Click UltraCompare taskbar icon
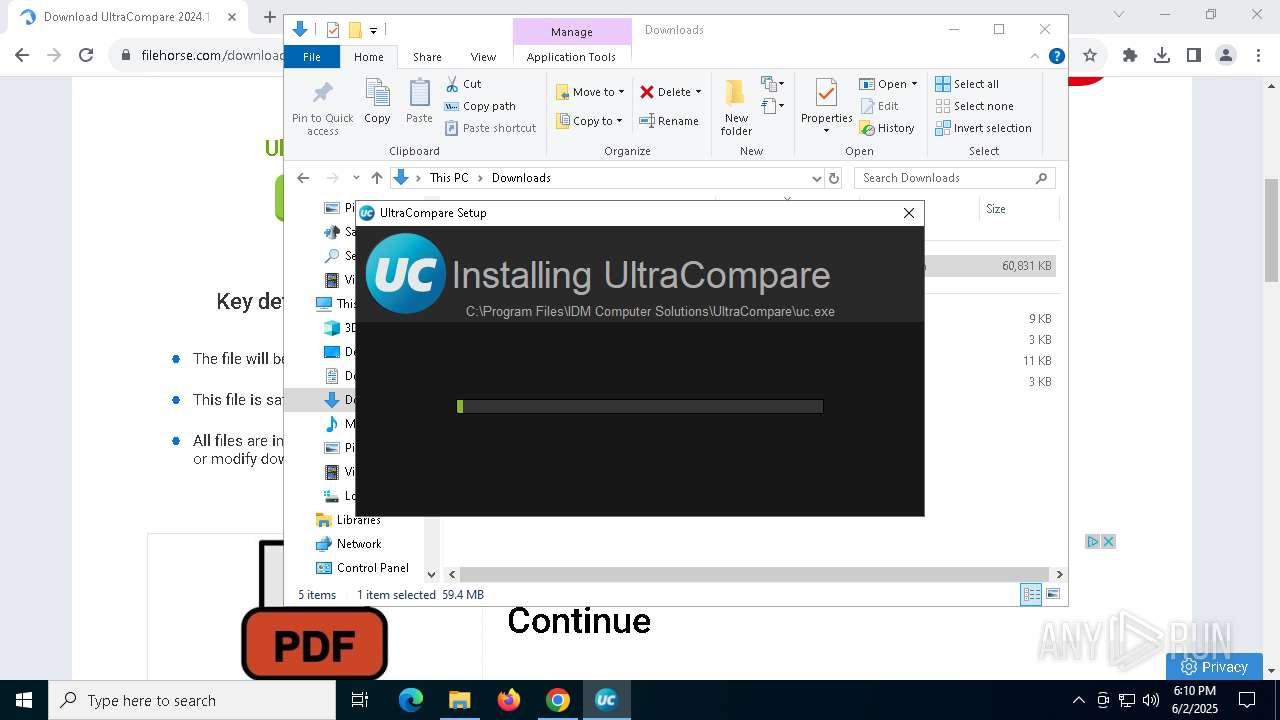This screenshot has height=720, width=1280. coord(606,700)
